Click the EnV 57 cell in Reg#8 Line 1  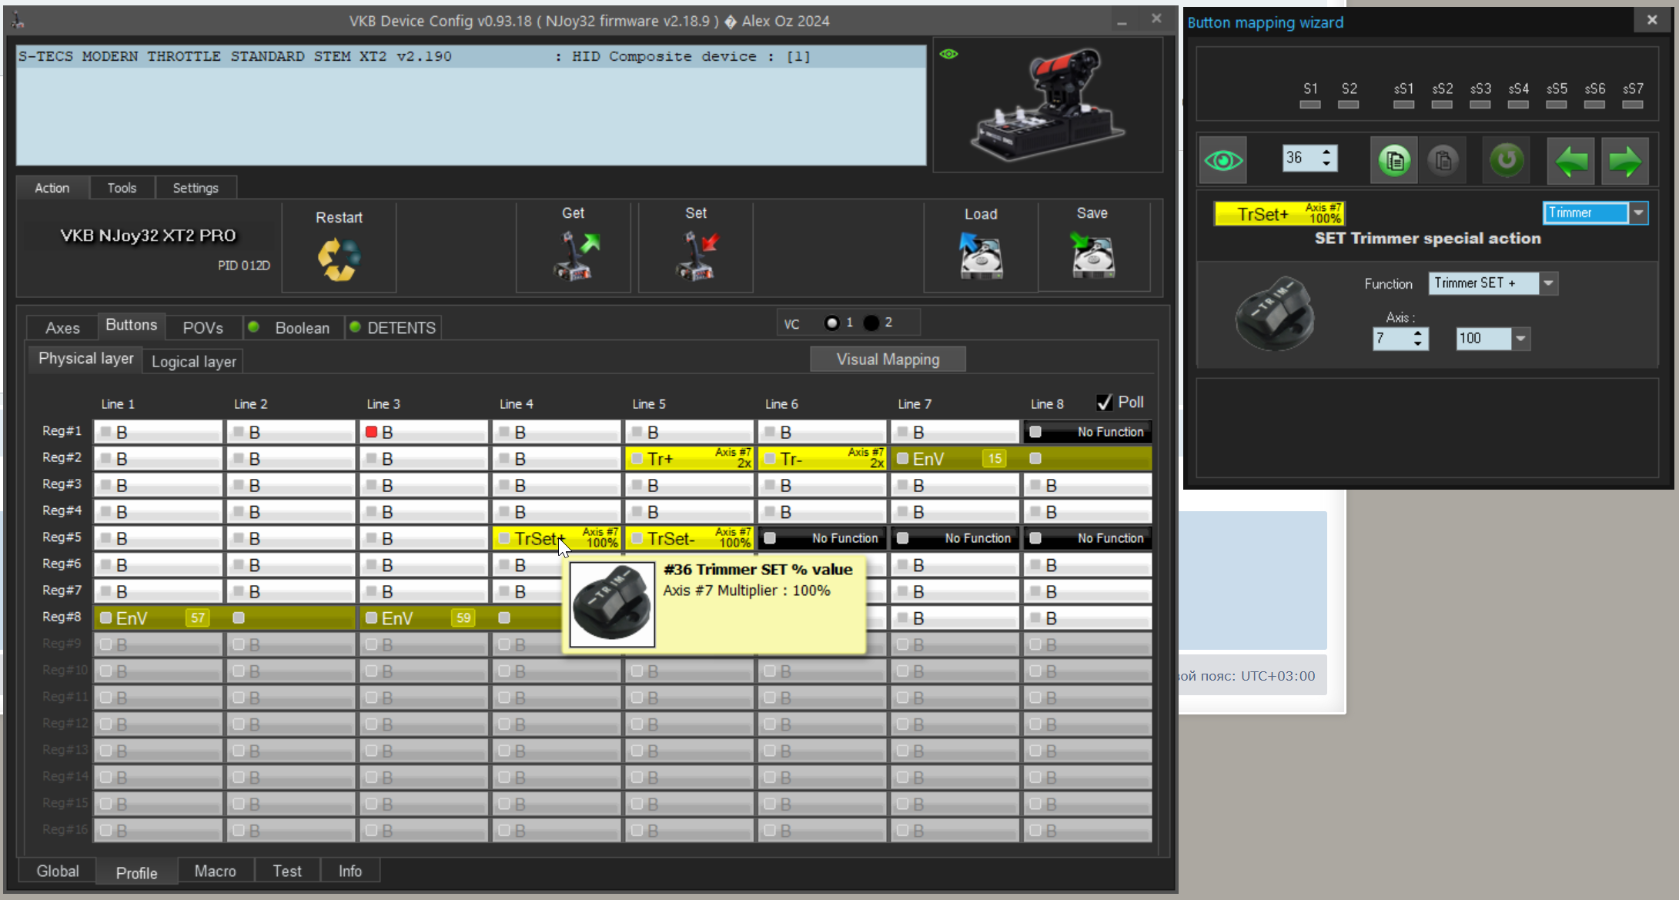tap(158, 618)
